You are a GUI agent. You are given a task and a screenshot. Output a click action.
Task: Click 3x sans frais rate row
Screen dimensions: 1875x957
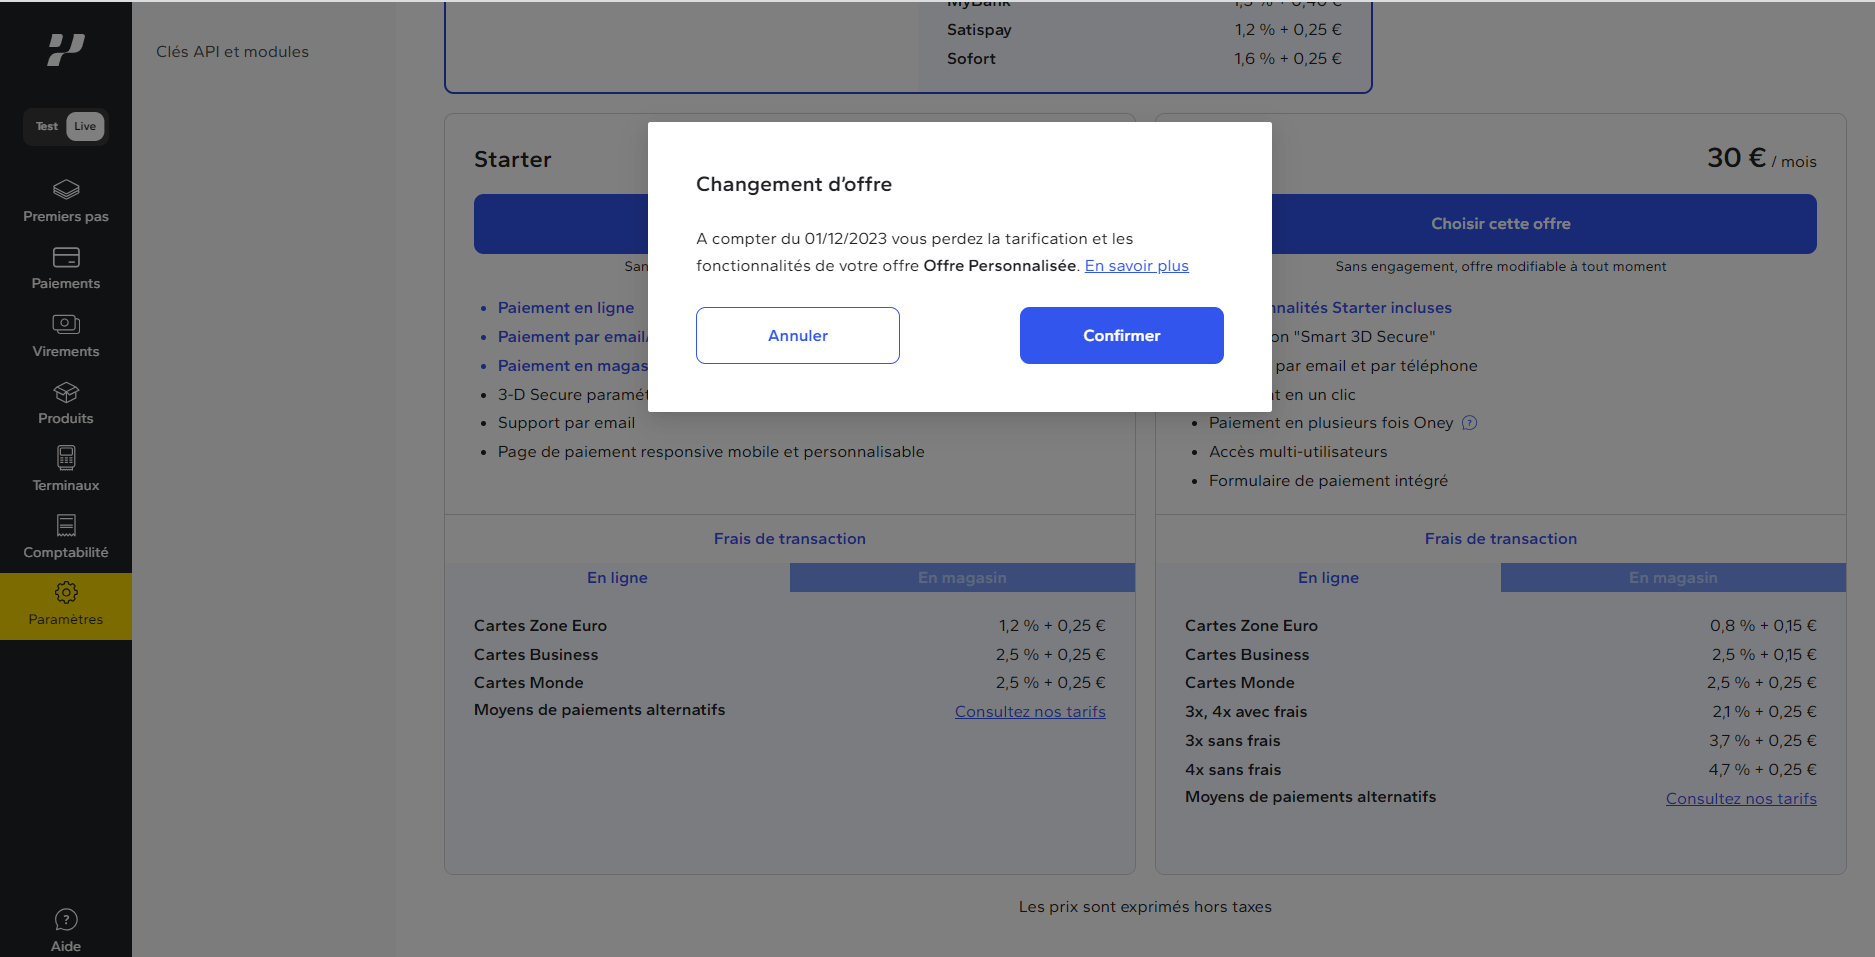[1501, 741]
